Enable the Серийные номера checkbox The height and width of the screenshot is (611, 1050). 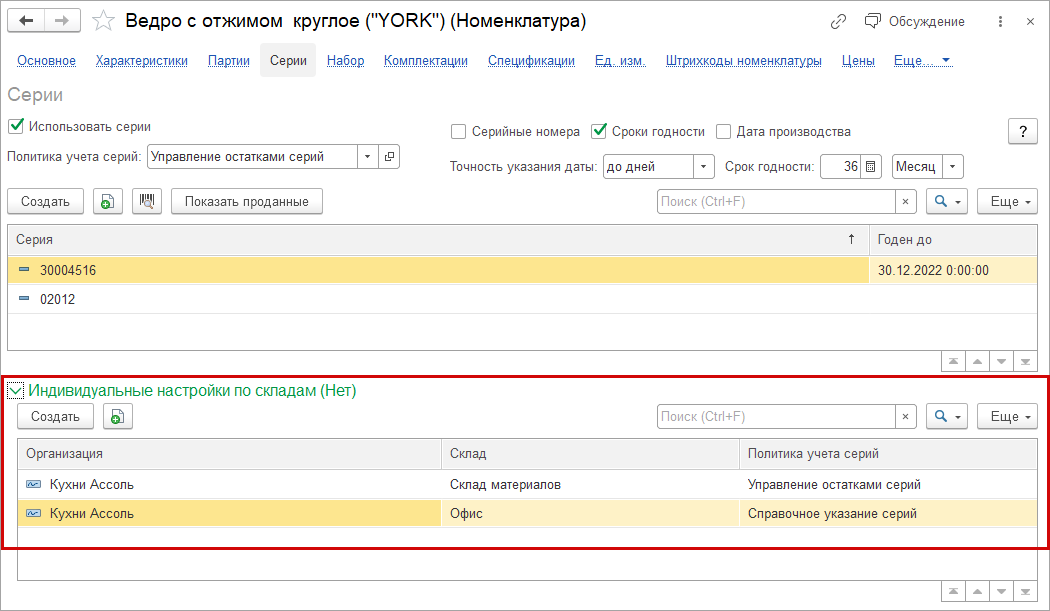coord(458,131)
